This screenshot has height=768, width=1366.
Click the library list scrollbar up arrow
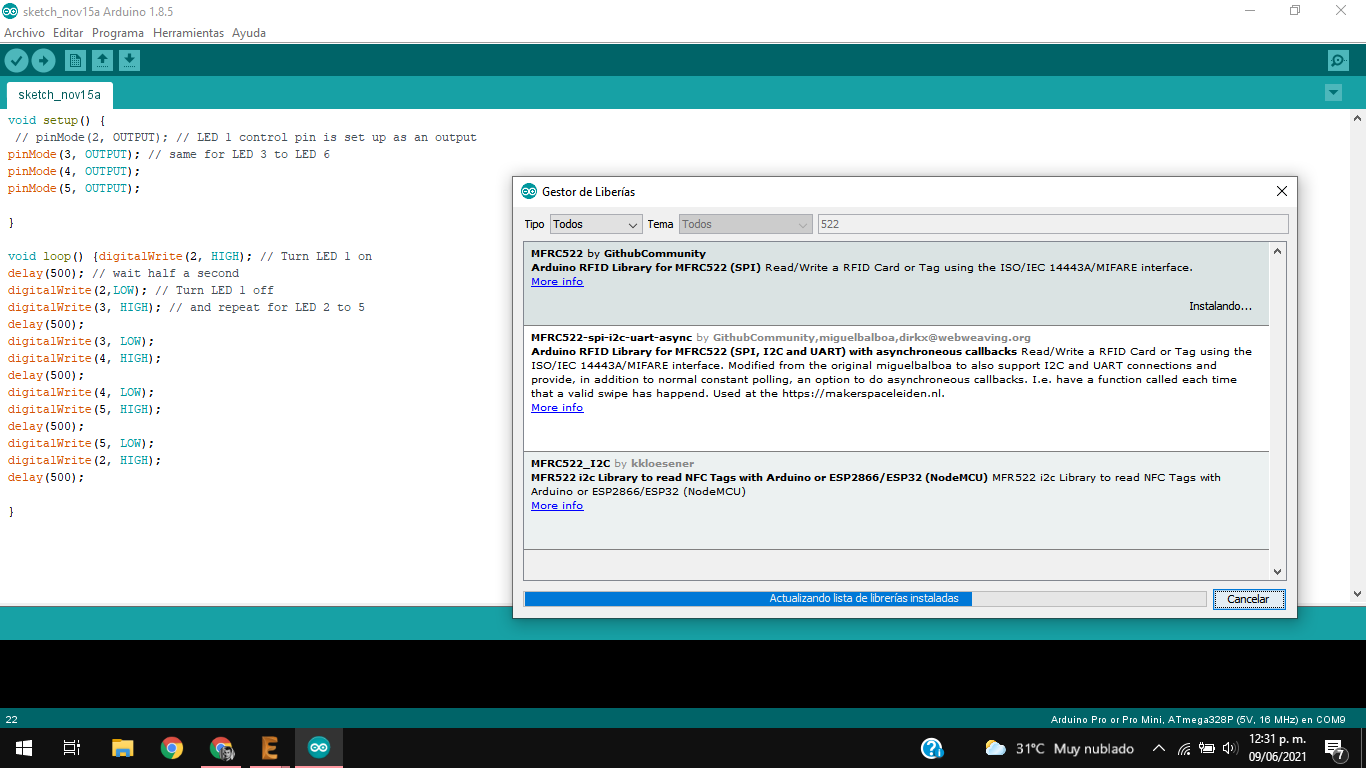tap(1277, 251)
